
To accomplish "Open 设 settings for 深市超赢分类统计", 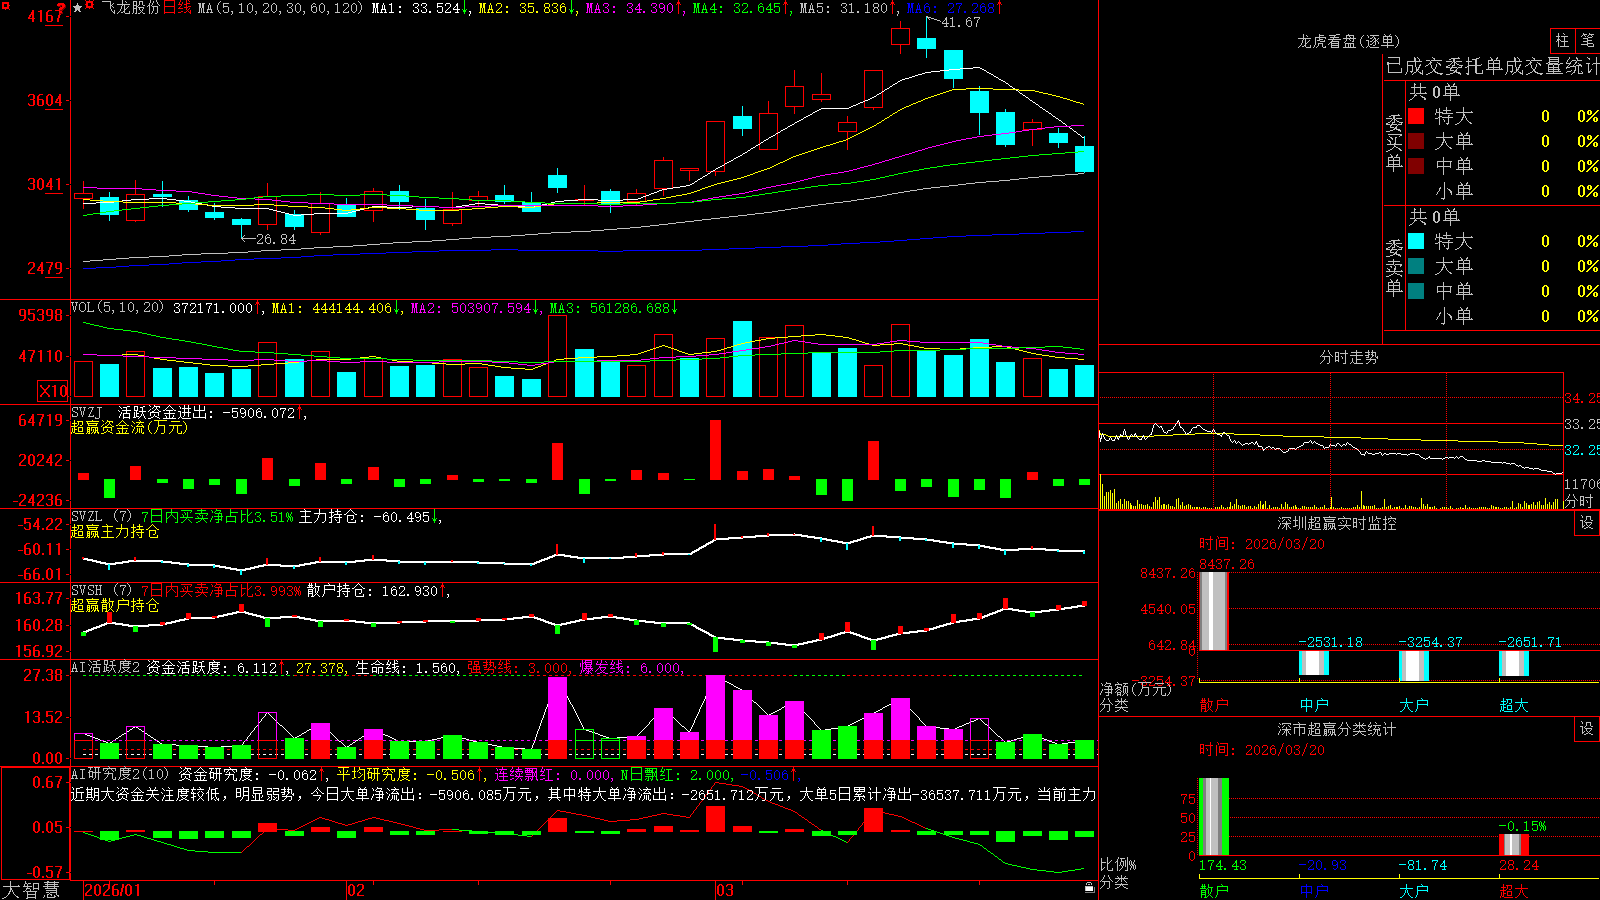I will [x=1587, y=729].
